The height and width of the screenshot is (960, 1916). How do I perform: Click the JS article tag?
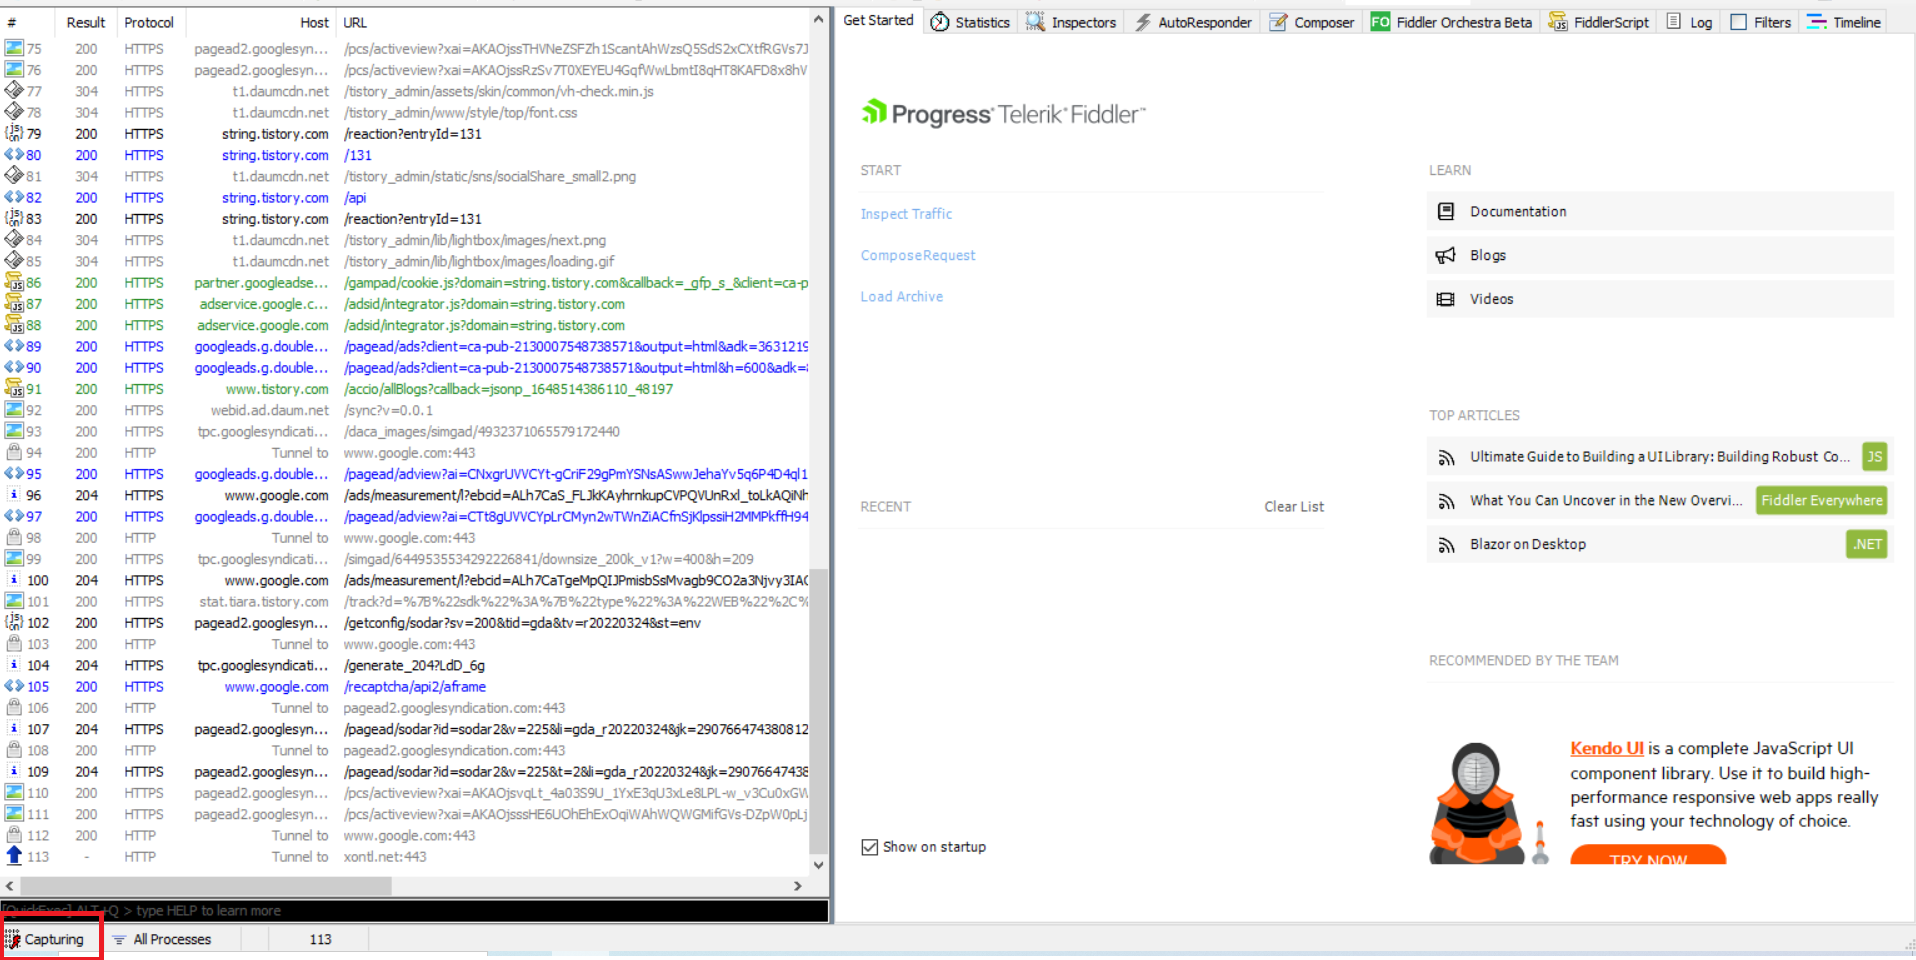[x=1874, y=456]
